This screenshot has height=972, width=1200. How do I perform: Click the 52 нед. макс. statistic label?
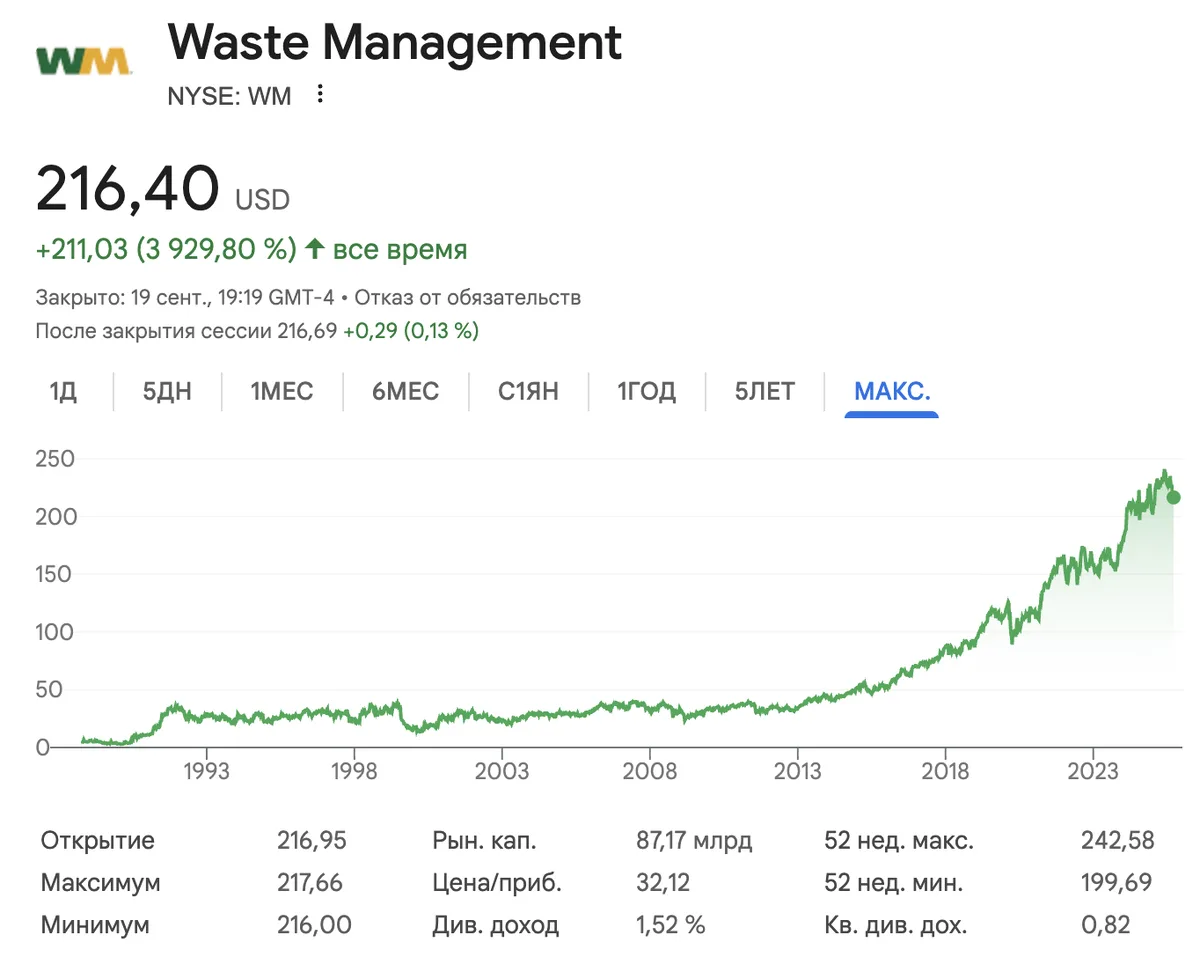(898, 841)
